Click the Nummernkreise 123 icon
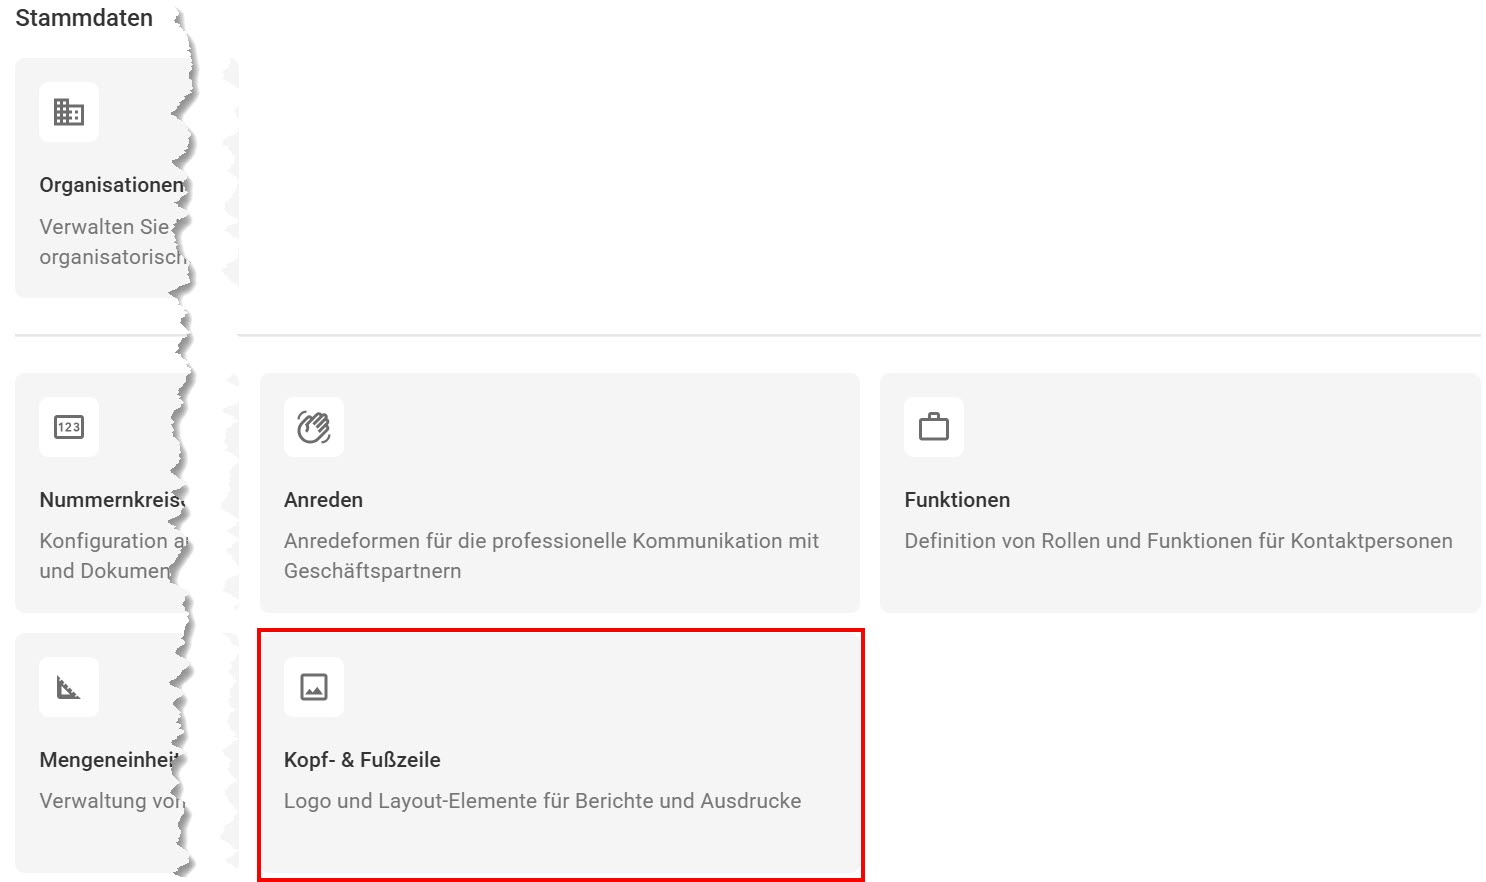The image size is (1486, 882). pyautogui.click(x=69, y=427)
